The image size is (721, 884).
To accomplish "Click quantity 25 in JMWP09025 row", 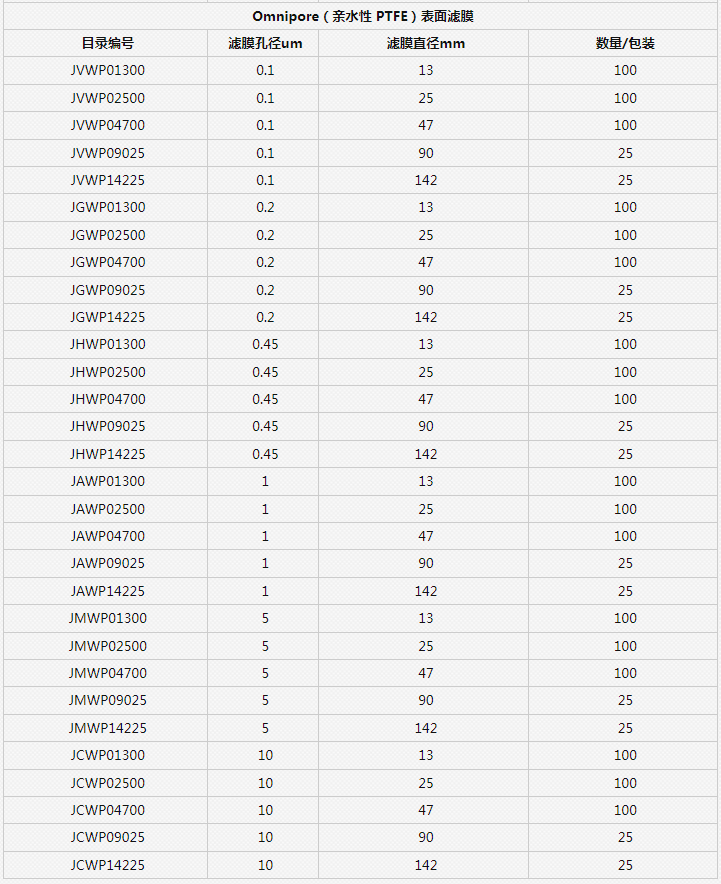I will (x=625, y=700).
